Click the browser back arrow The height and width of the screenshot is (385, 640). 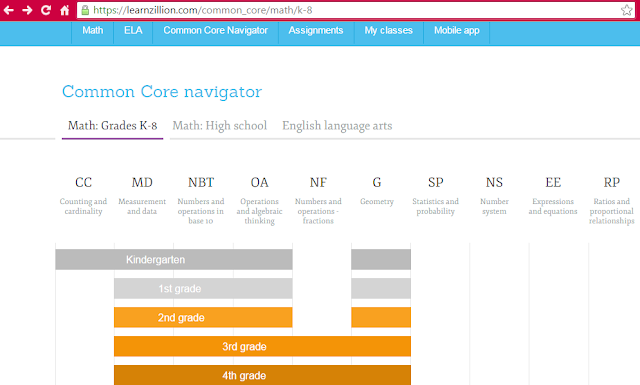pyautogui.click(x=8, y=10)
